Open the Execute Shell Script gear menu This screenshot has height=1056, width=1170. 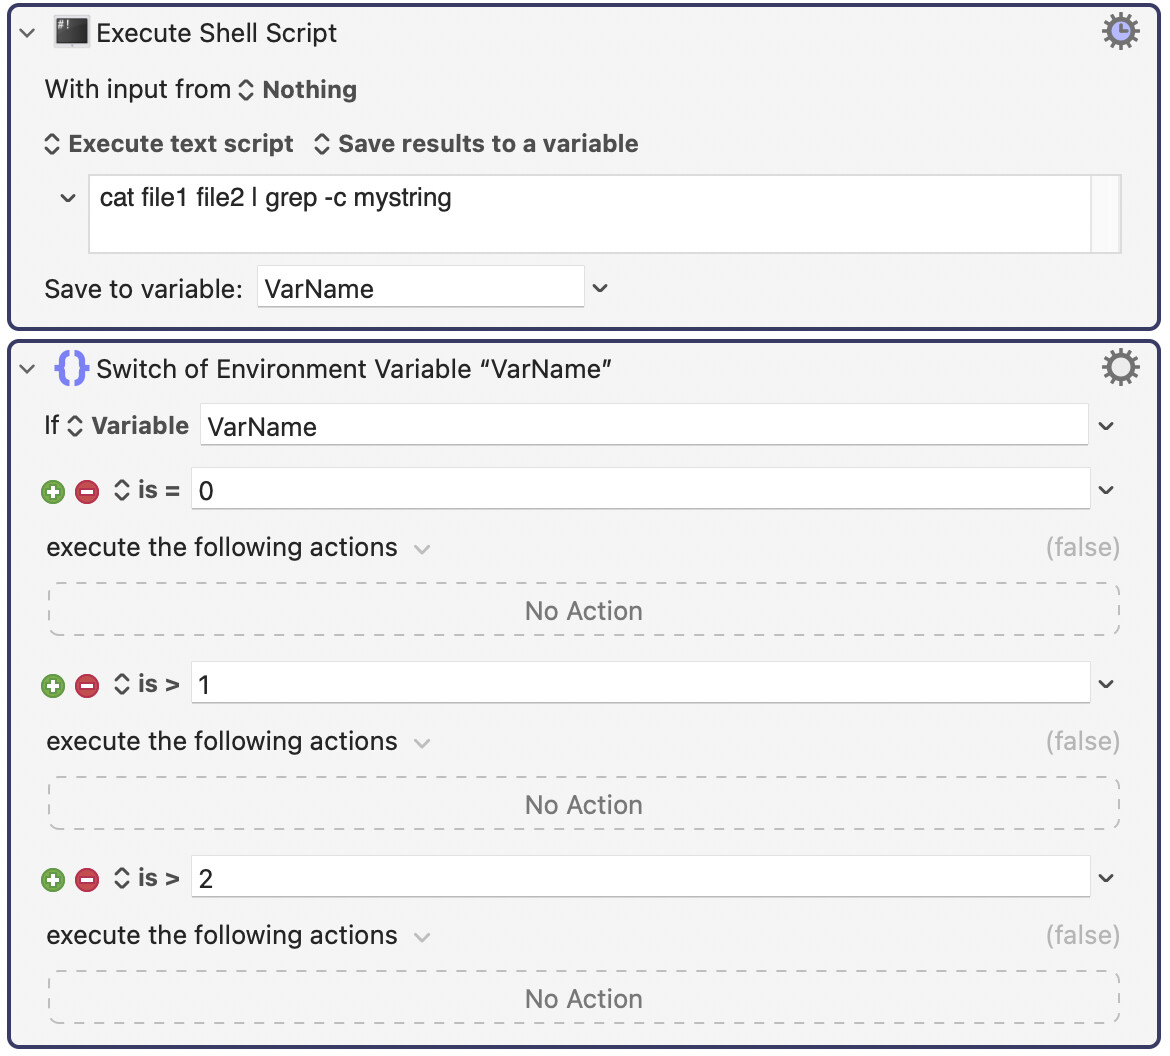click(1120, 32)
